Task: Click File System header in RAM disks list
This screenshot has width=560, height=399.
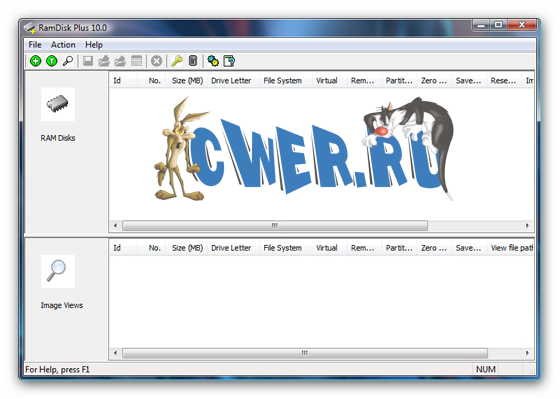Action: 285,81
